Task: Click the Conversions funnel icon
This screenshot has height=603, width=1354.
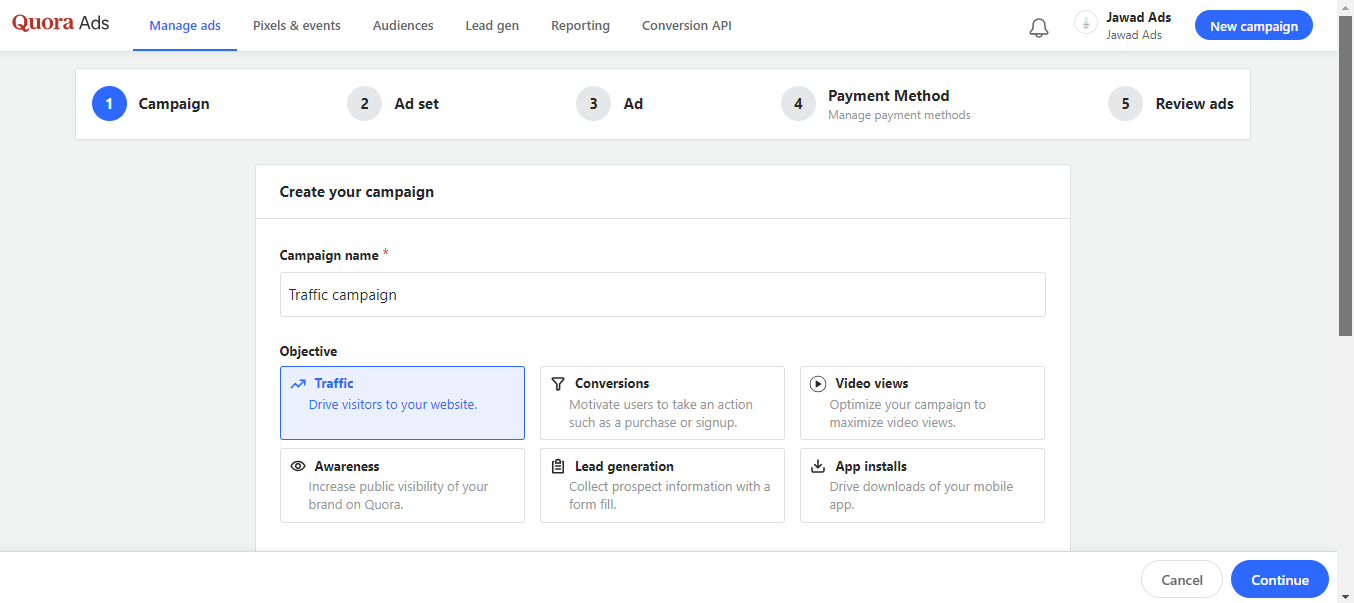Action: click(558, 384)
